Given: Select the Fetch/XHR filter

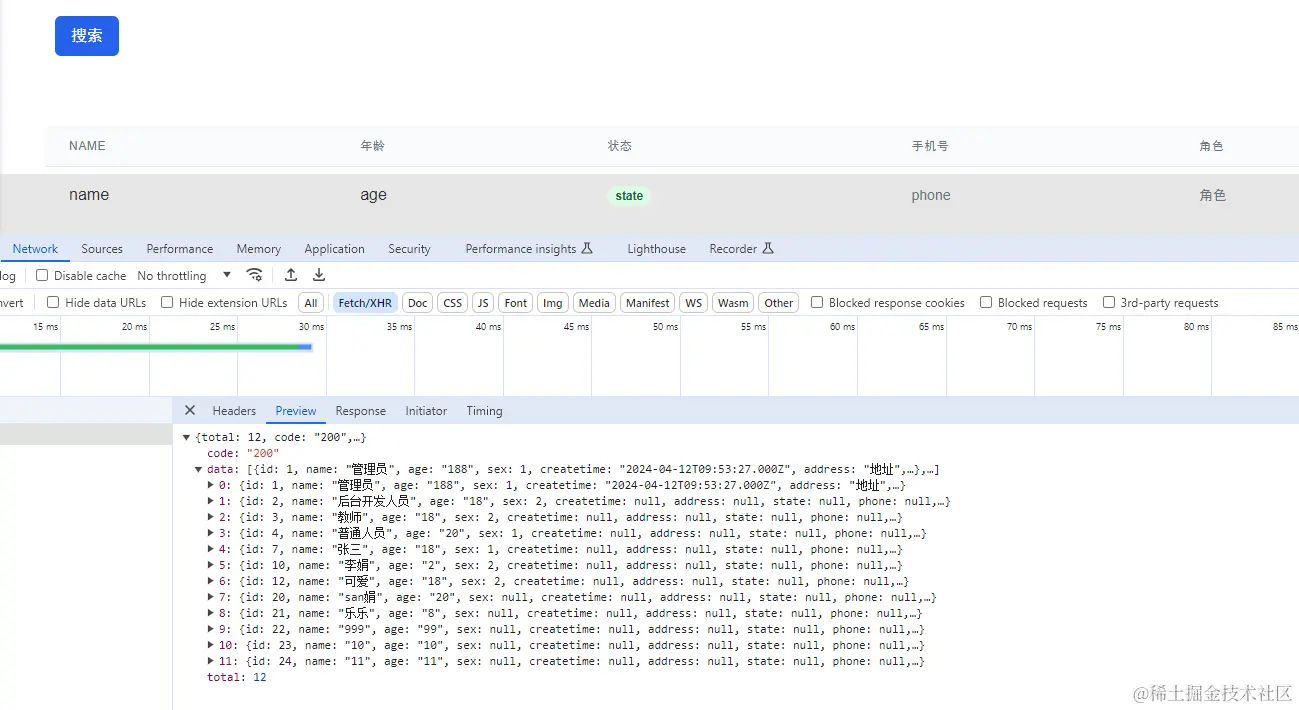Looking at the screenshot, I should [x=365, y=303].
